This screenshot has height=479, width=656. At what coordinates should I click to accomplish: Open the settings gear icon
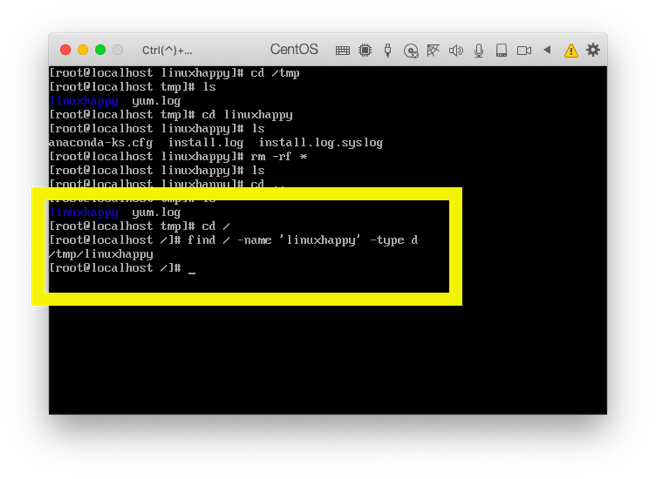point(593,50)
